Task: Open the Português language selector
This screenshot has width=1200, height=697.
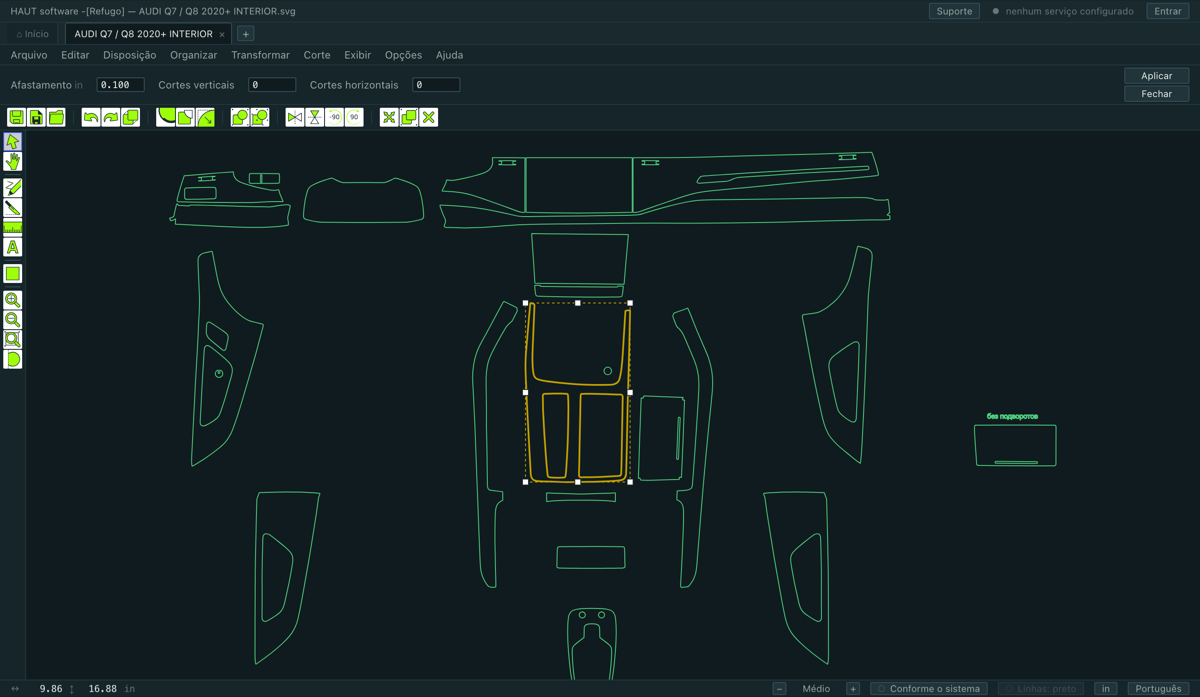Action: click(x=1158, y=689)
